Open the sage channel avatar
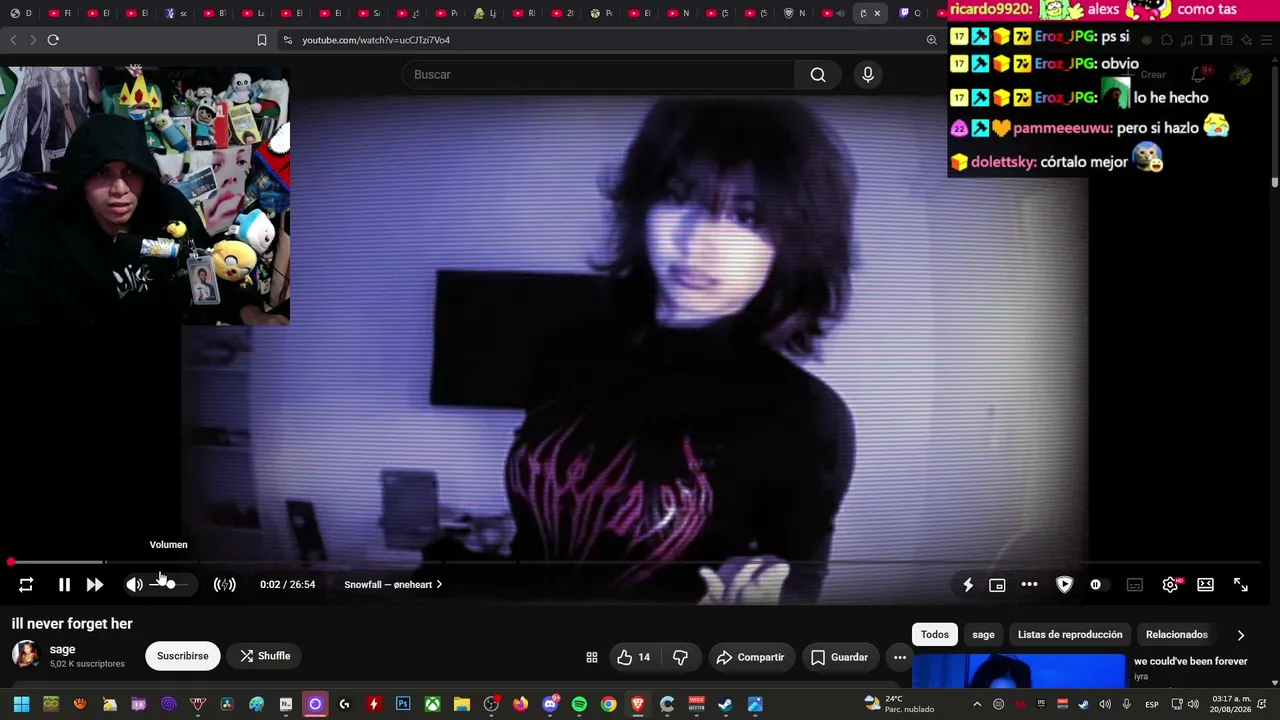 [x=26, y=655]
